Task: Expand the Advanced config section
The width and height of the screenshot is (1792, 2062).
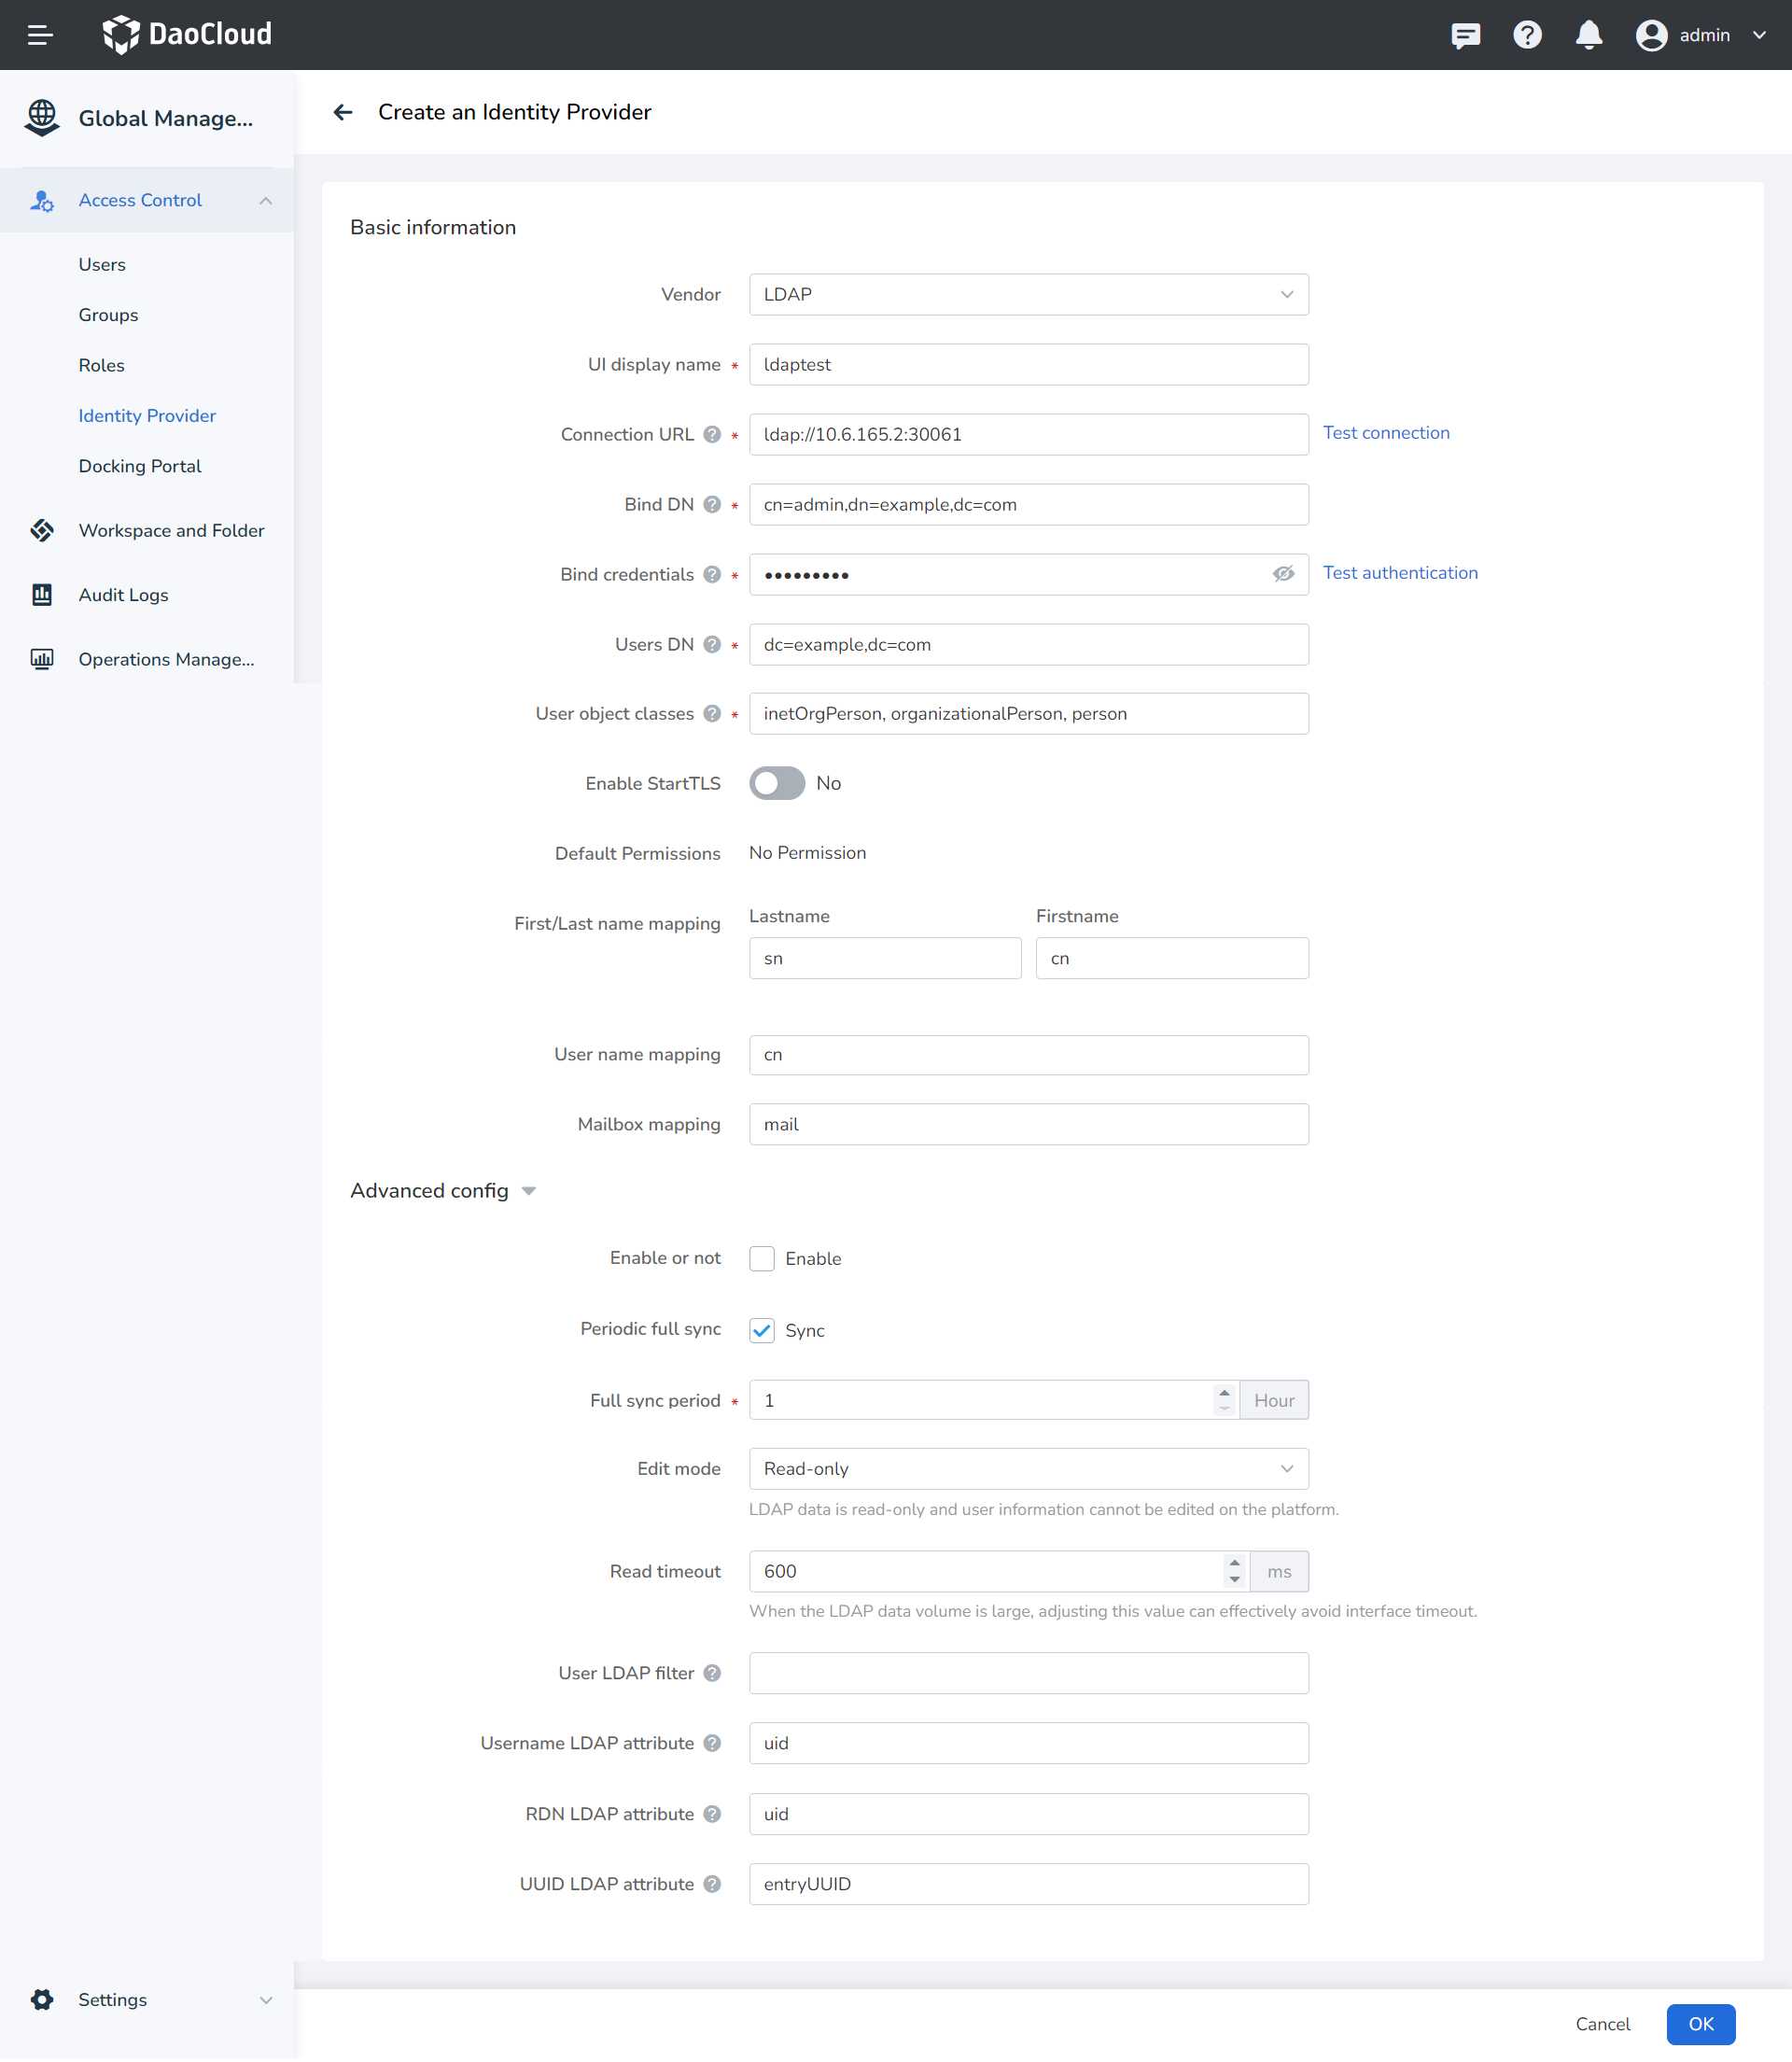Action: pos(529,1190)
